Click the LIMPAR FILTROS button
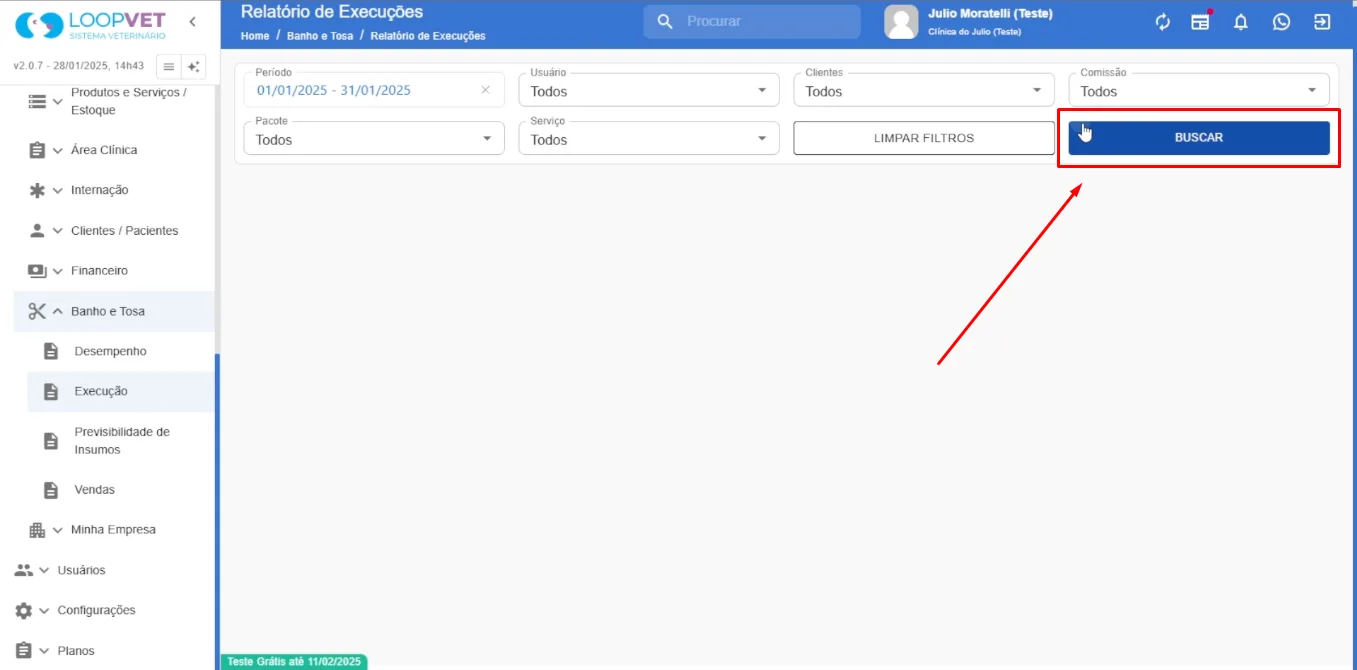Image resolution: width=1357 pixels, height=670 pixels. coord(924,138)
